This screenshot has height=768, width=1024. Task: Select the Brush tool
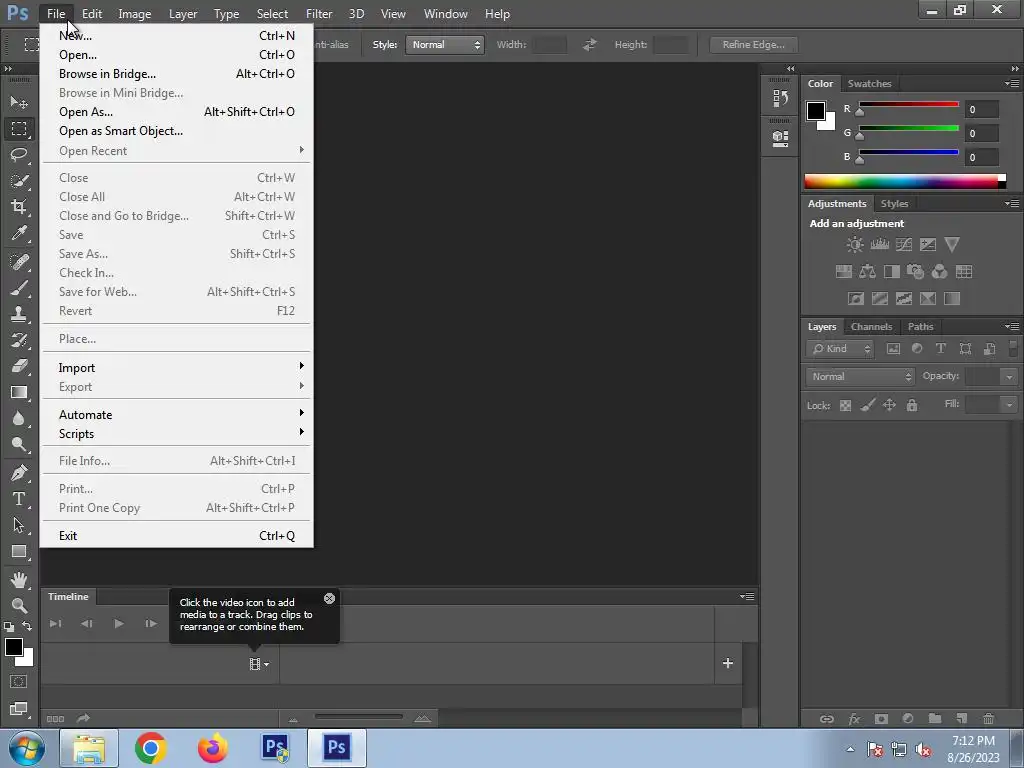[19, 288]
